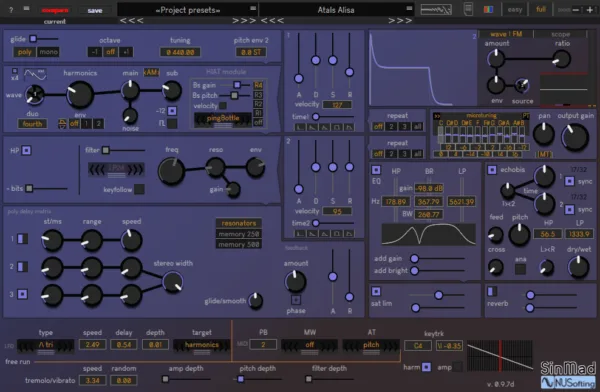Click the feedback amount knob

tap(295, 281)
